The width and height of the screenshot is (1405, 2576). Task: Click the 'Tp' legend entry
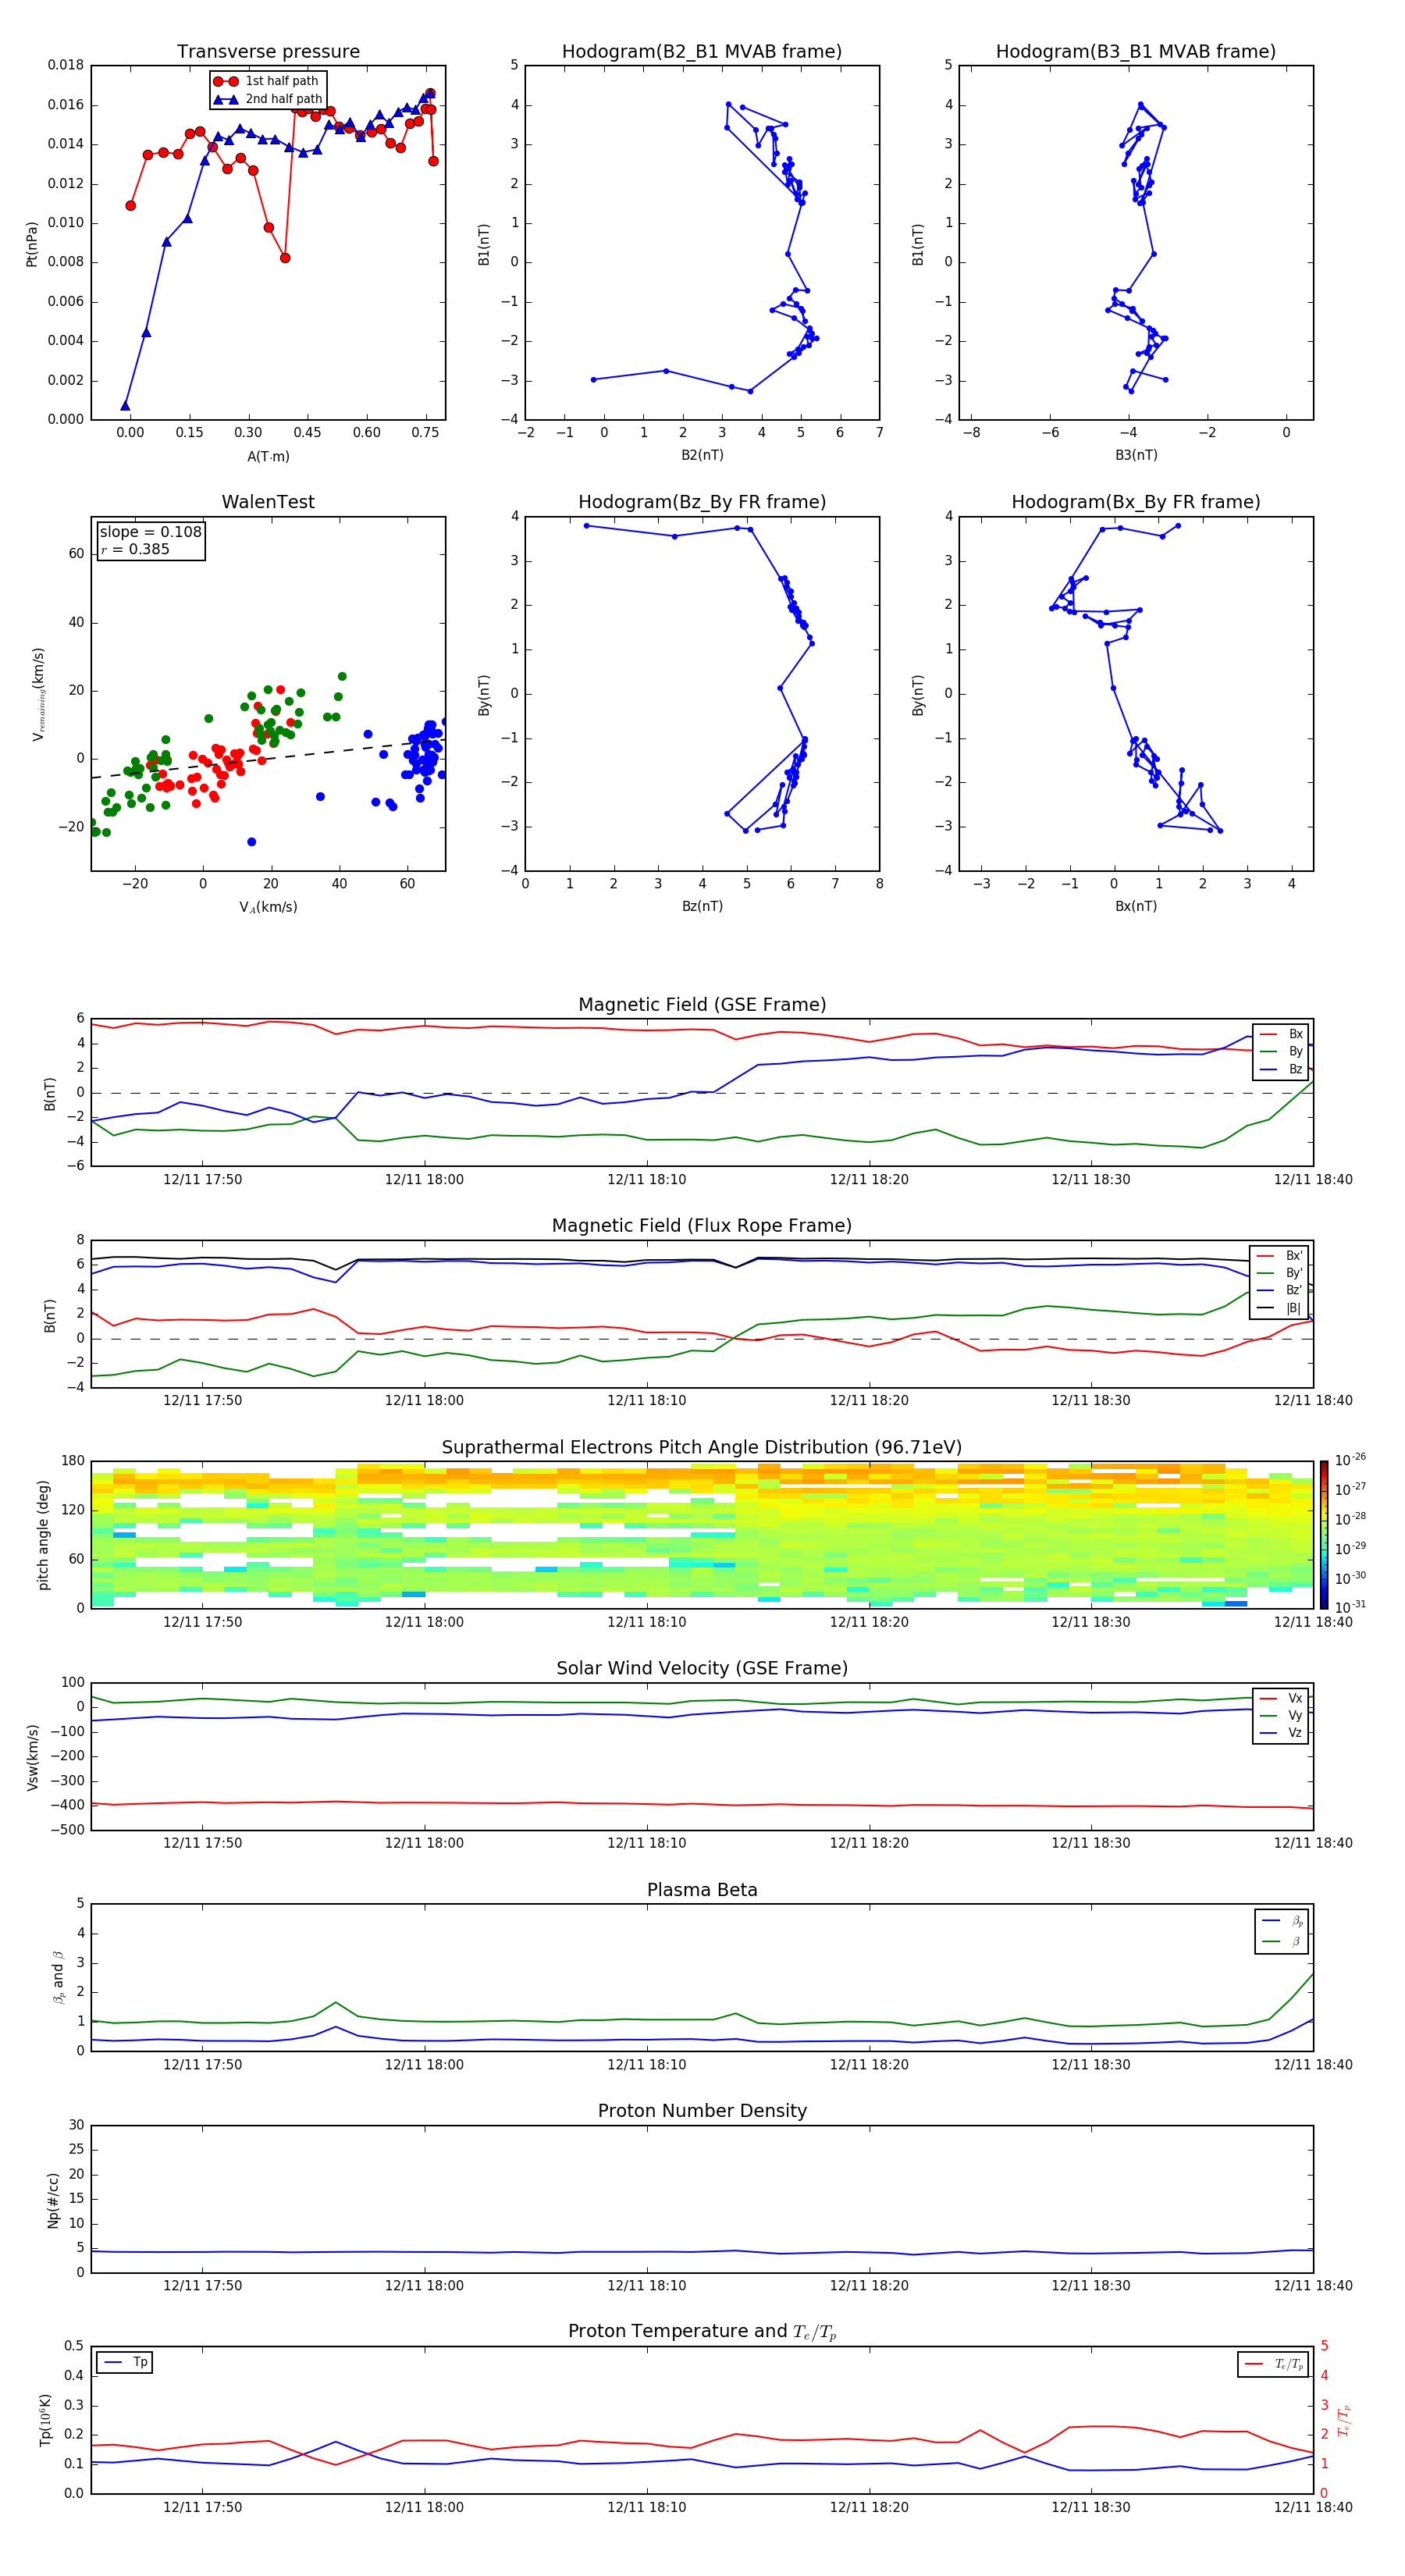click(125, 2362)
